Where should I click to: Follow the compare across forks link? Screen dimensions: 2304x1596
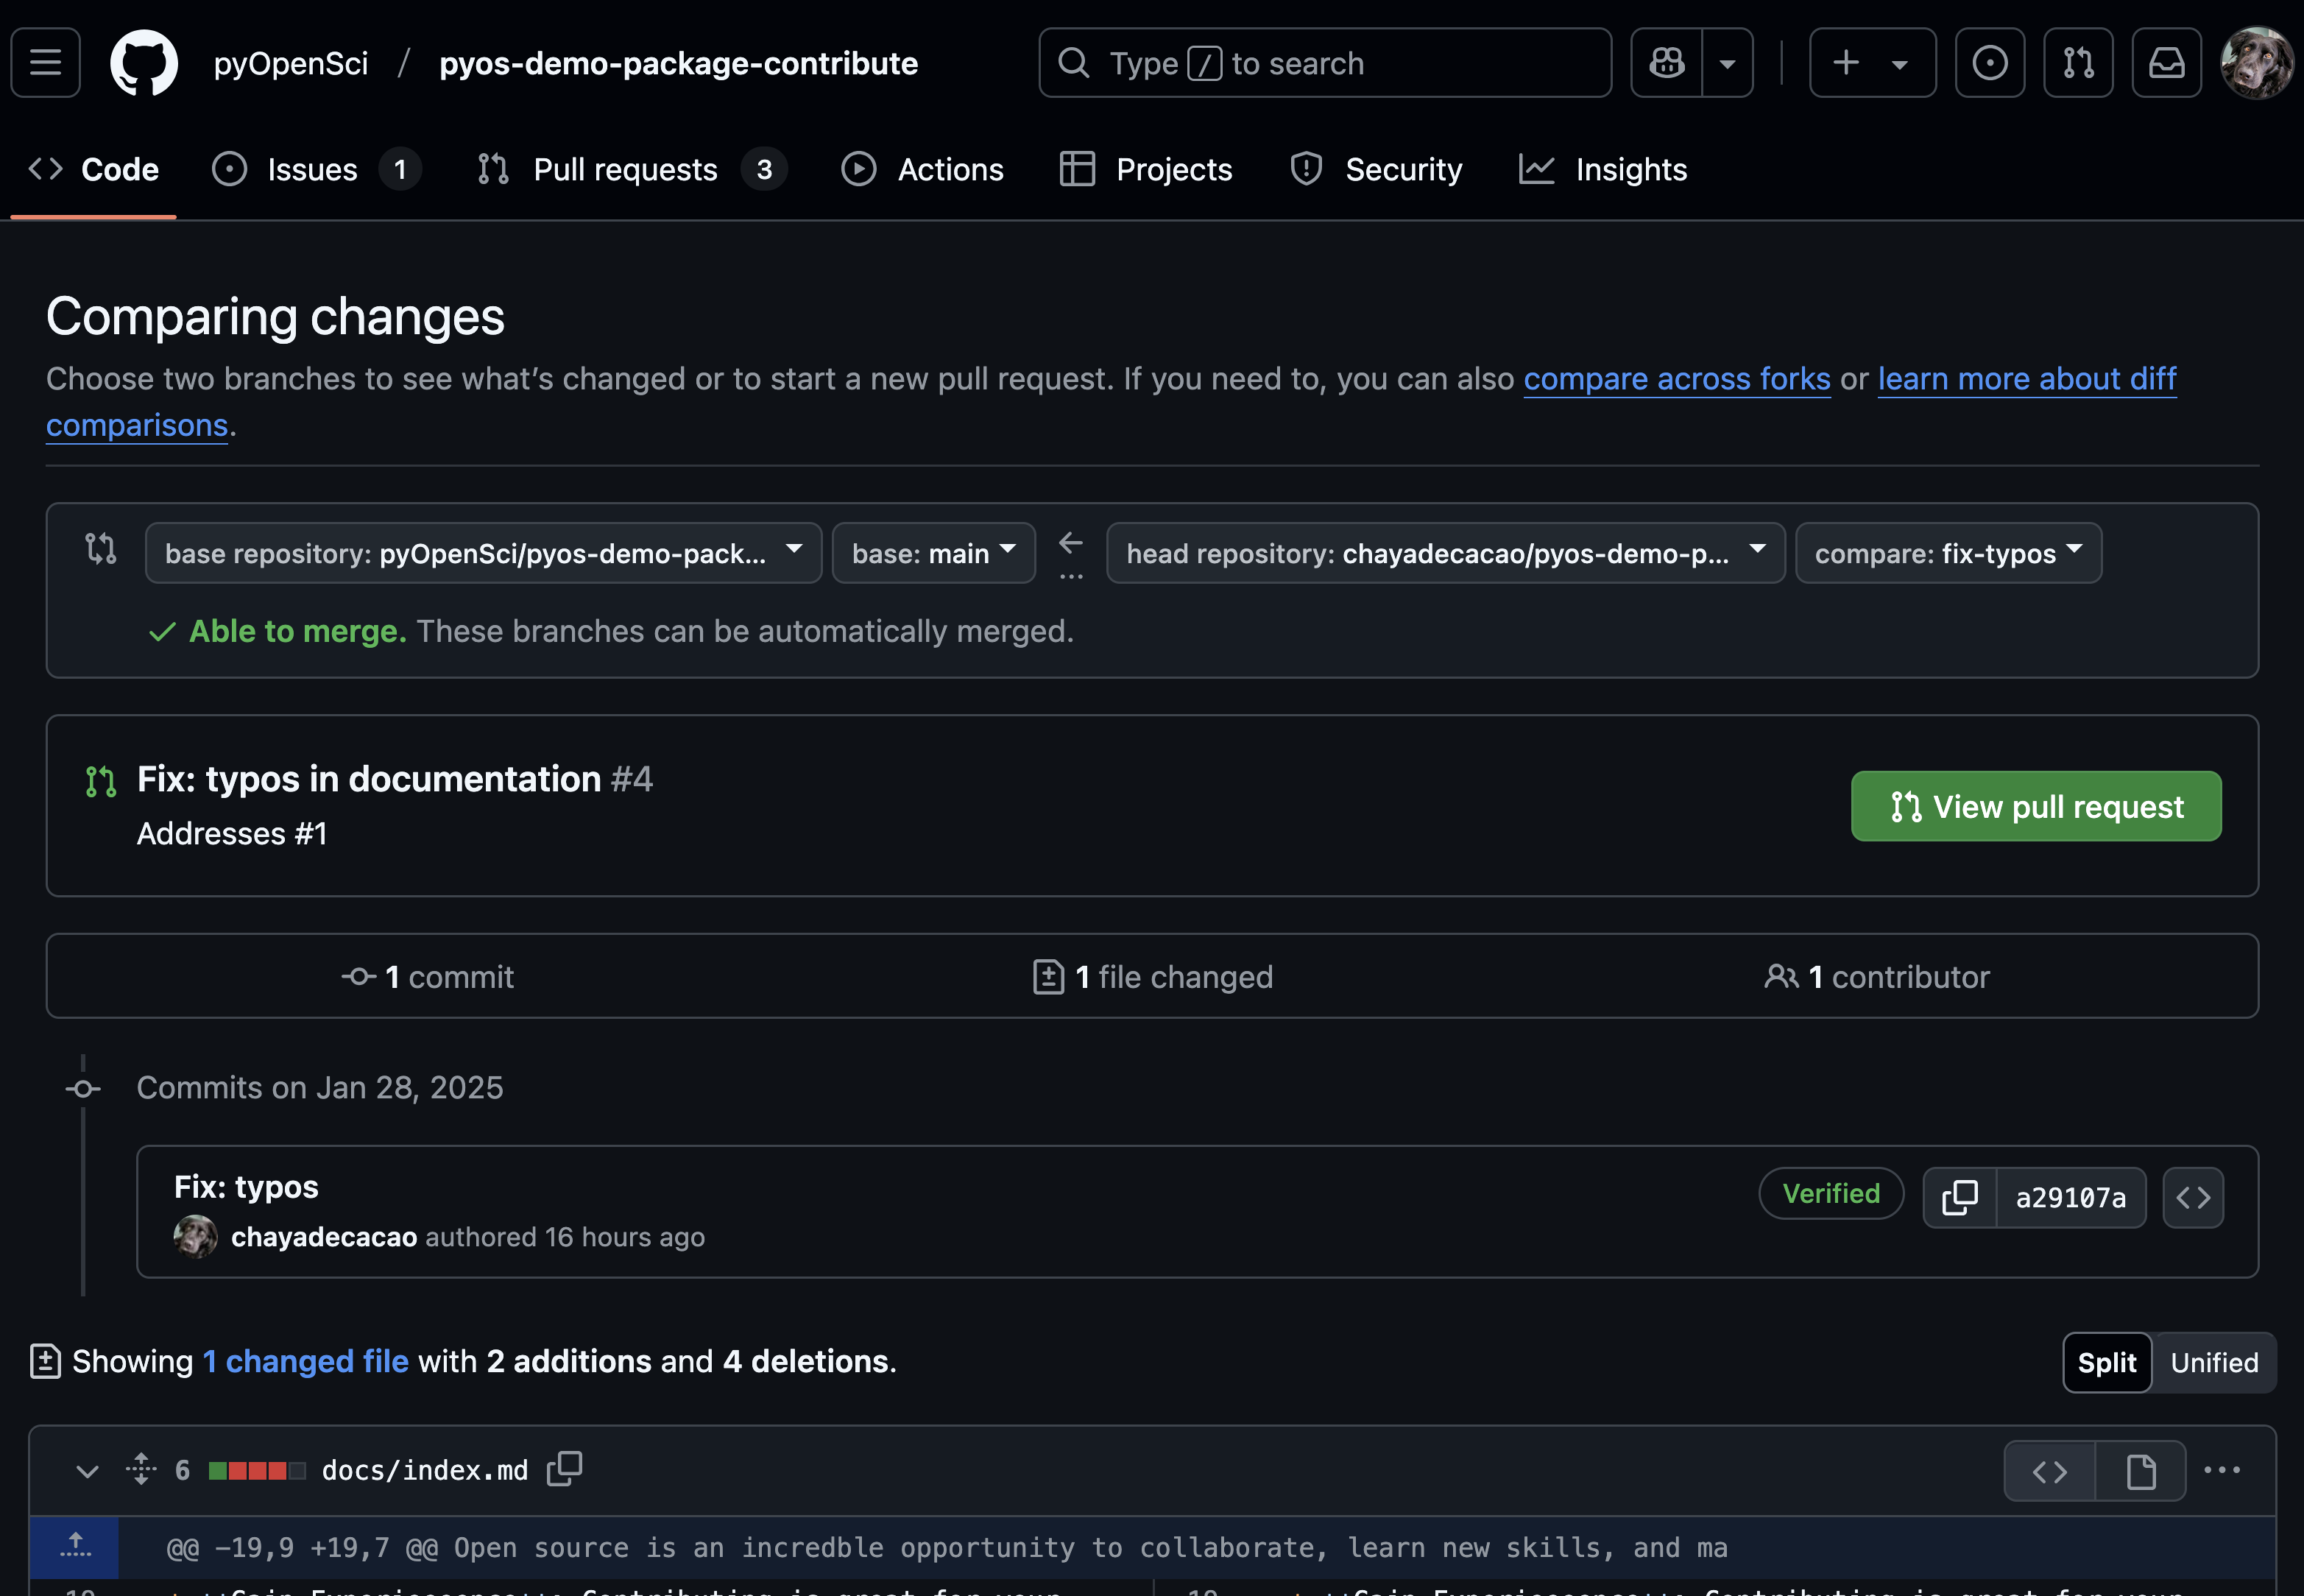(x=1676, y=379)
